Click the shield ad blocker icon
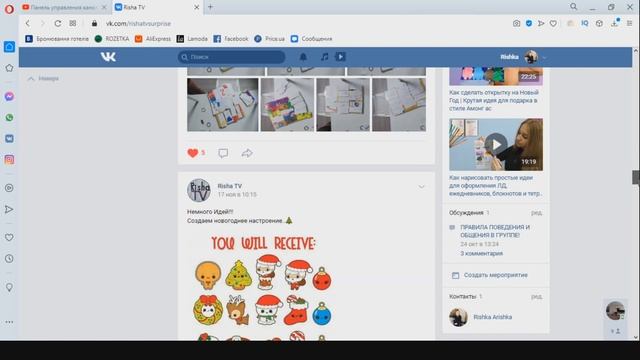This screenshot has width=640, height=360. (x=529, y=23)
